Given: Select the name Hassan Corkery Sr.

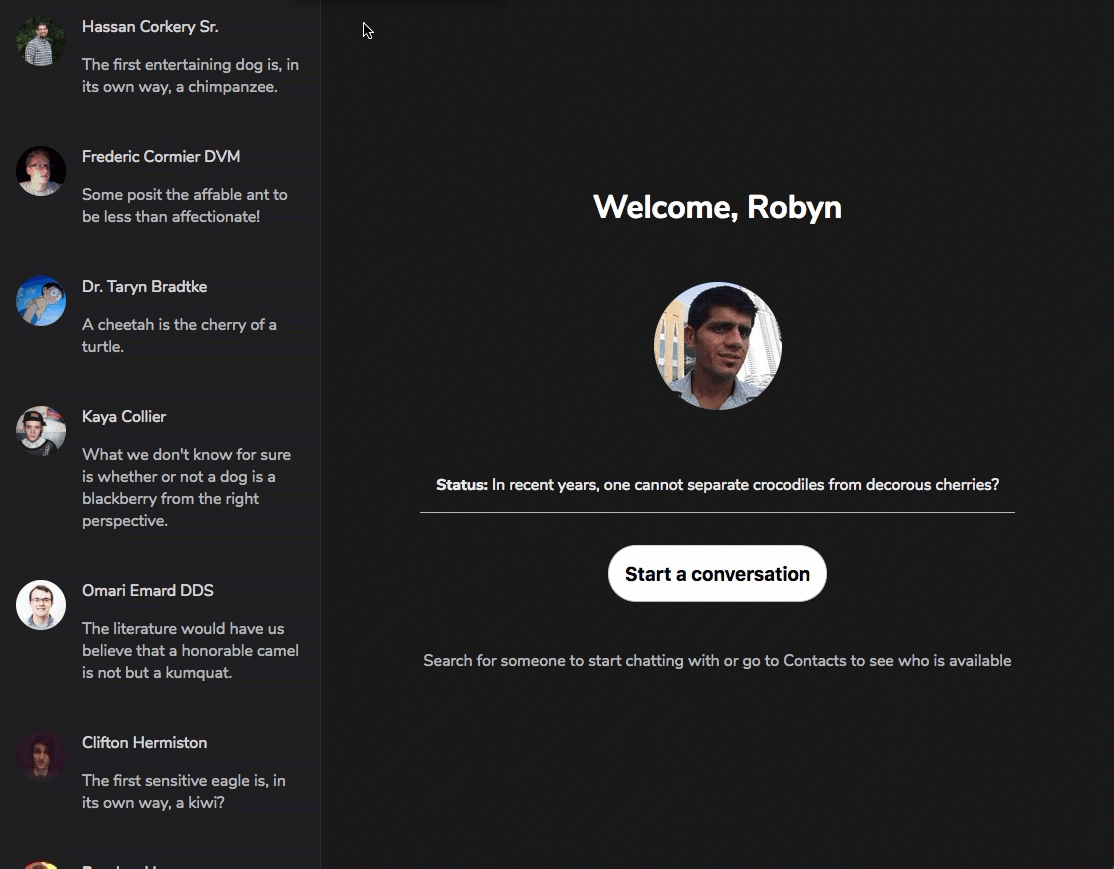Looking at the screenshot, I should click(x=150, y=27).
